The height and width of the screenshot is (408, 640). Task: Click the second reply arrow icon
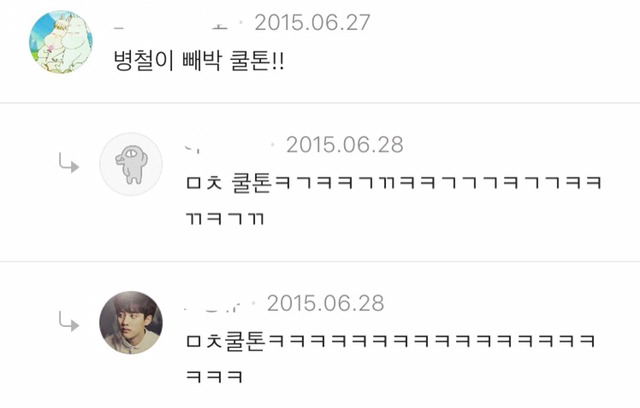[x=69, y=321]
